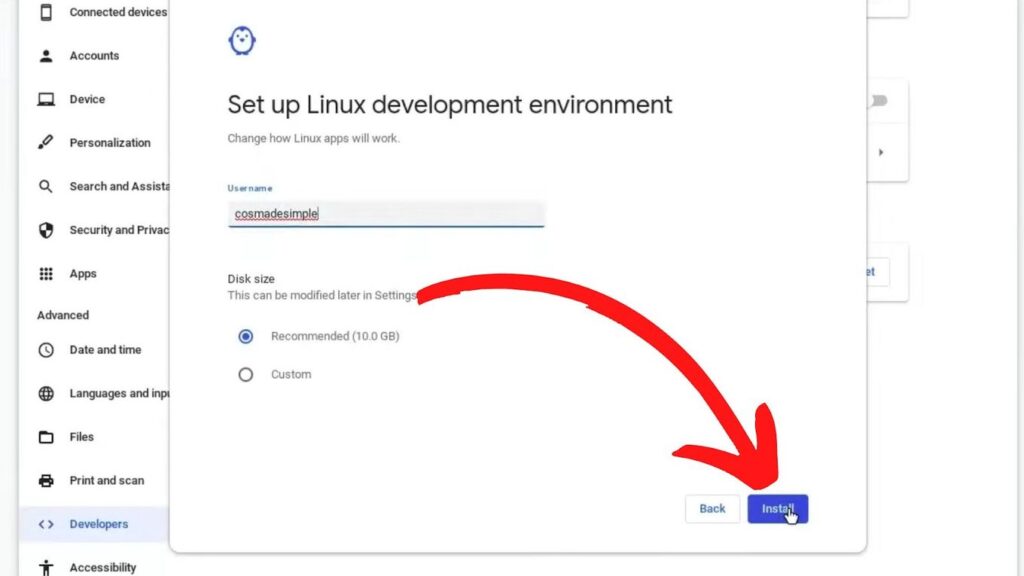Toggle the switch behind the dialog
The image size is (1024, 576).
point(877,101)
